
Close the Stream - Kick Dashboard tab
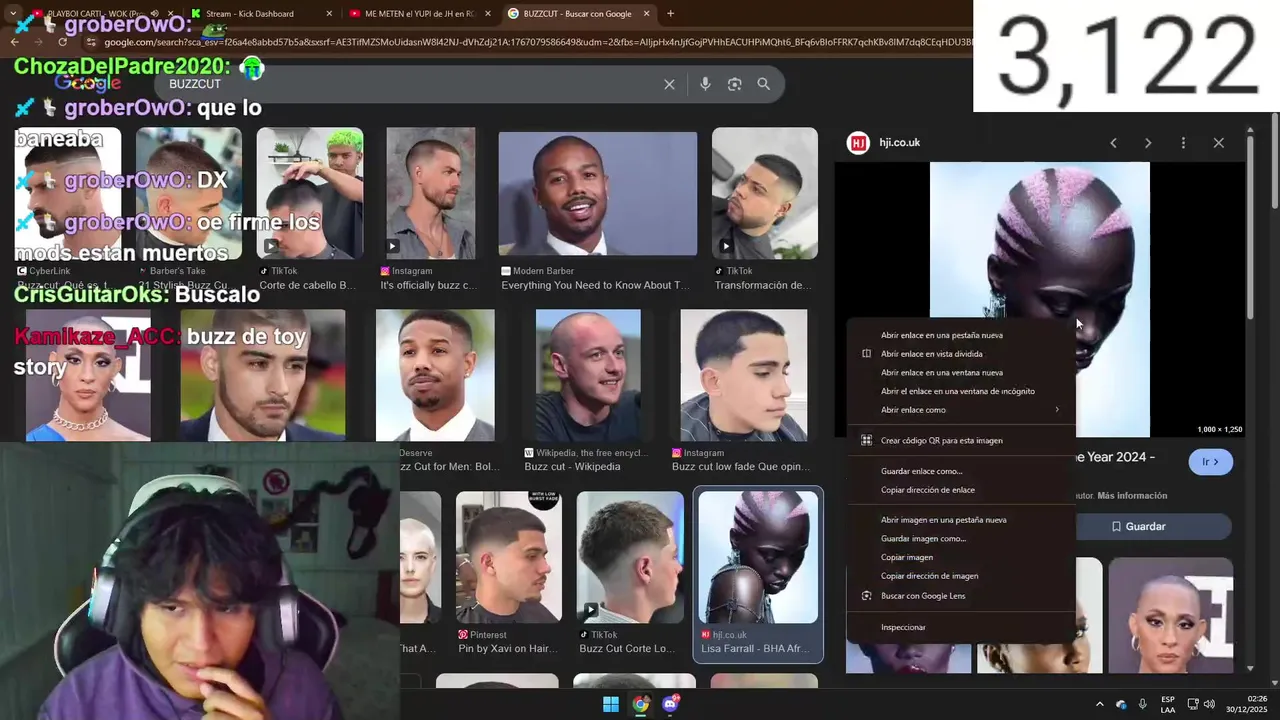(x=330, y=14)
